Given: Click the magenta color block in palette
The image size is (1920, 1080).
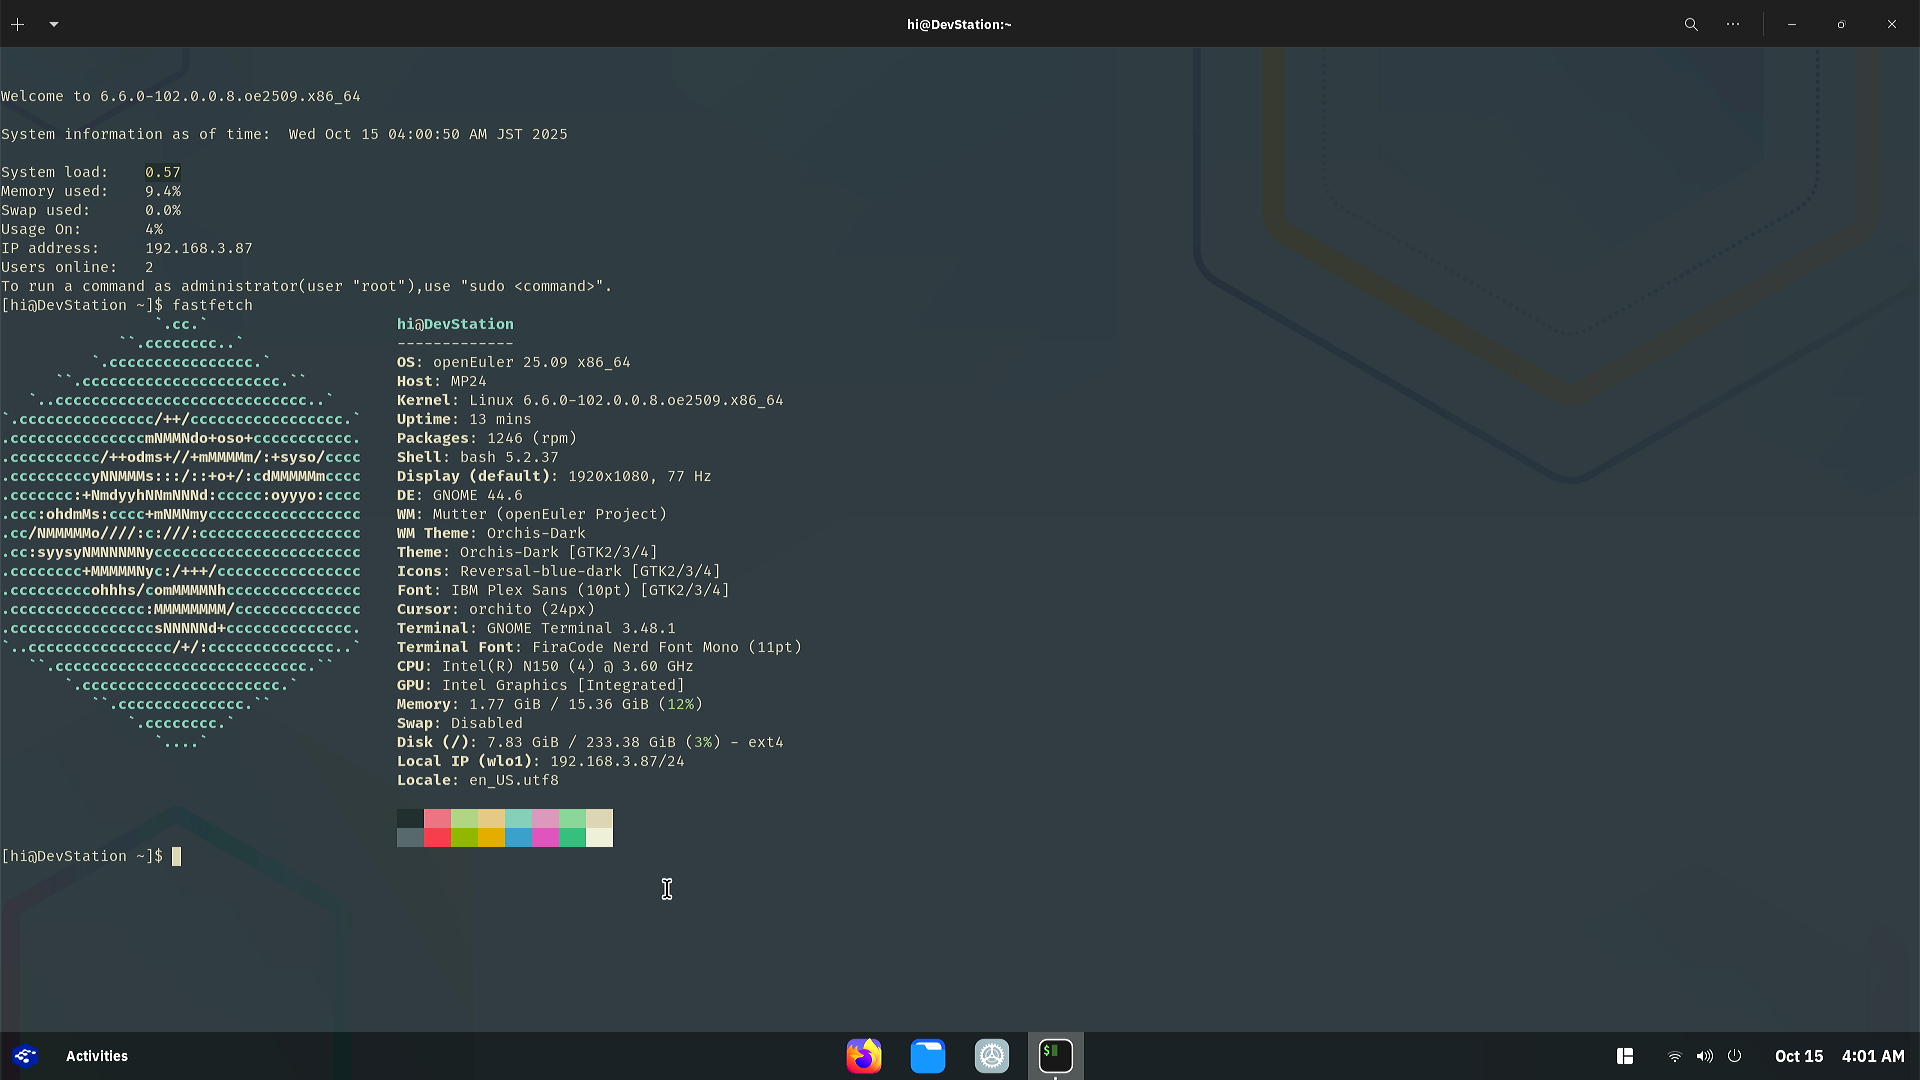Looking at the screenshot, I should [x=545, y=838].
